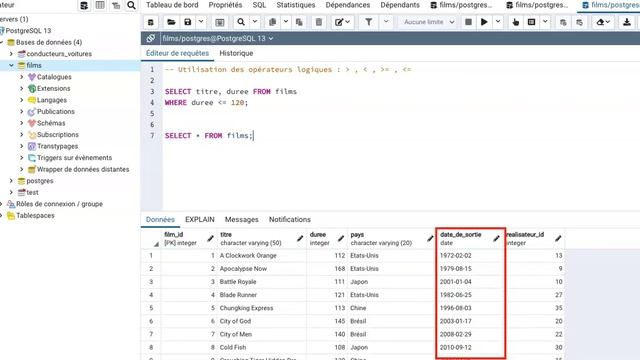
Task: Click the Copy rows icon
Action: pos(272,22)
